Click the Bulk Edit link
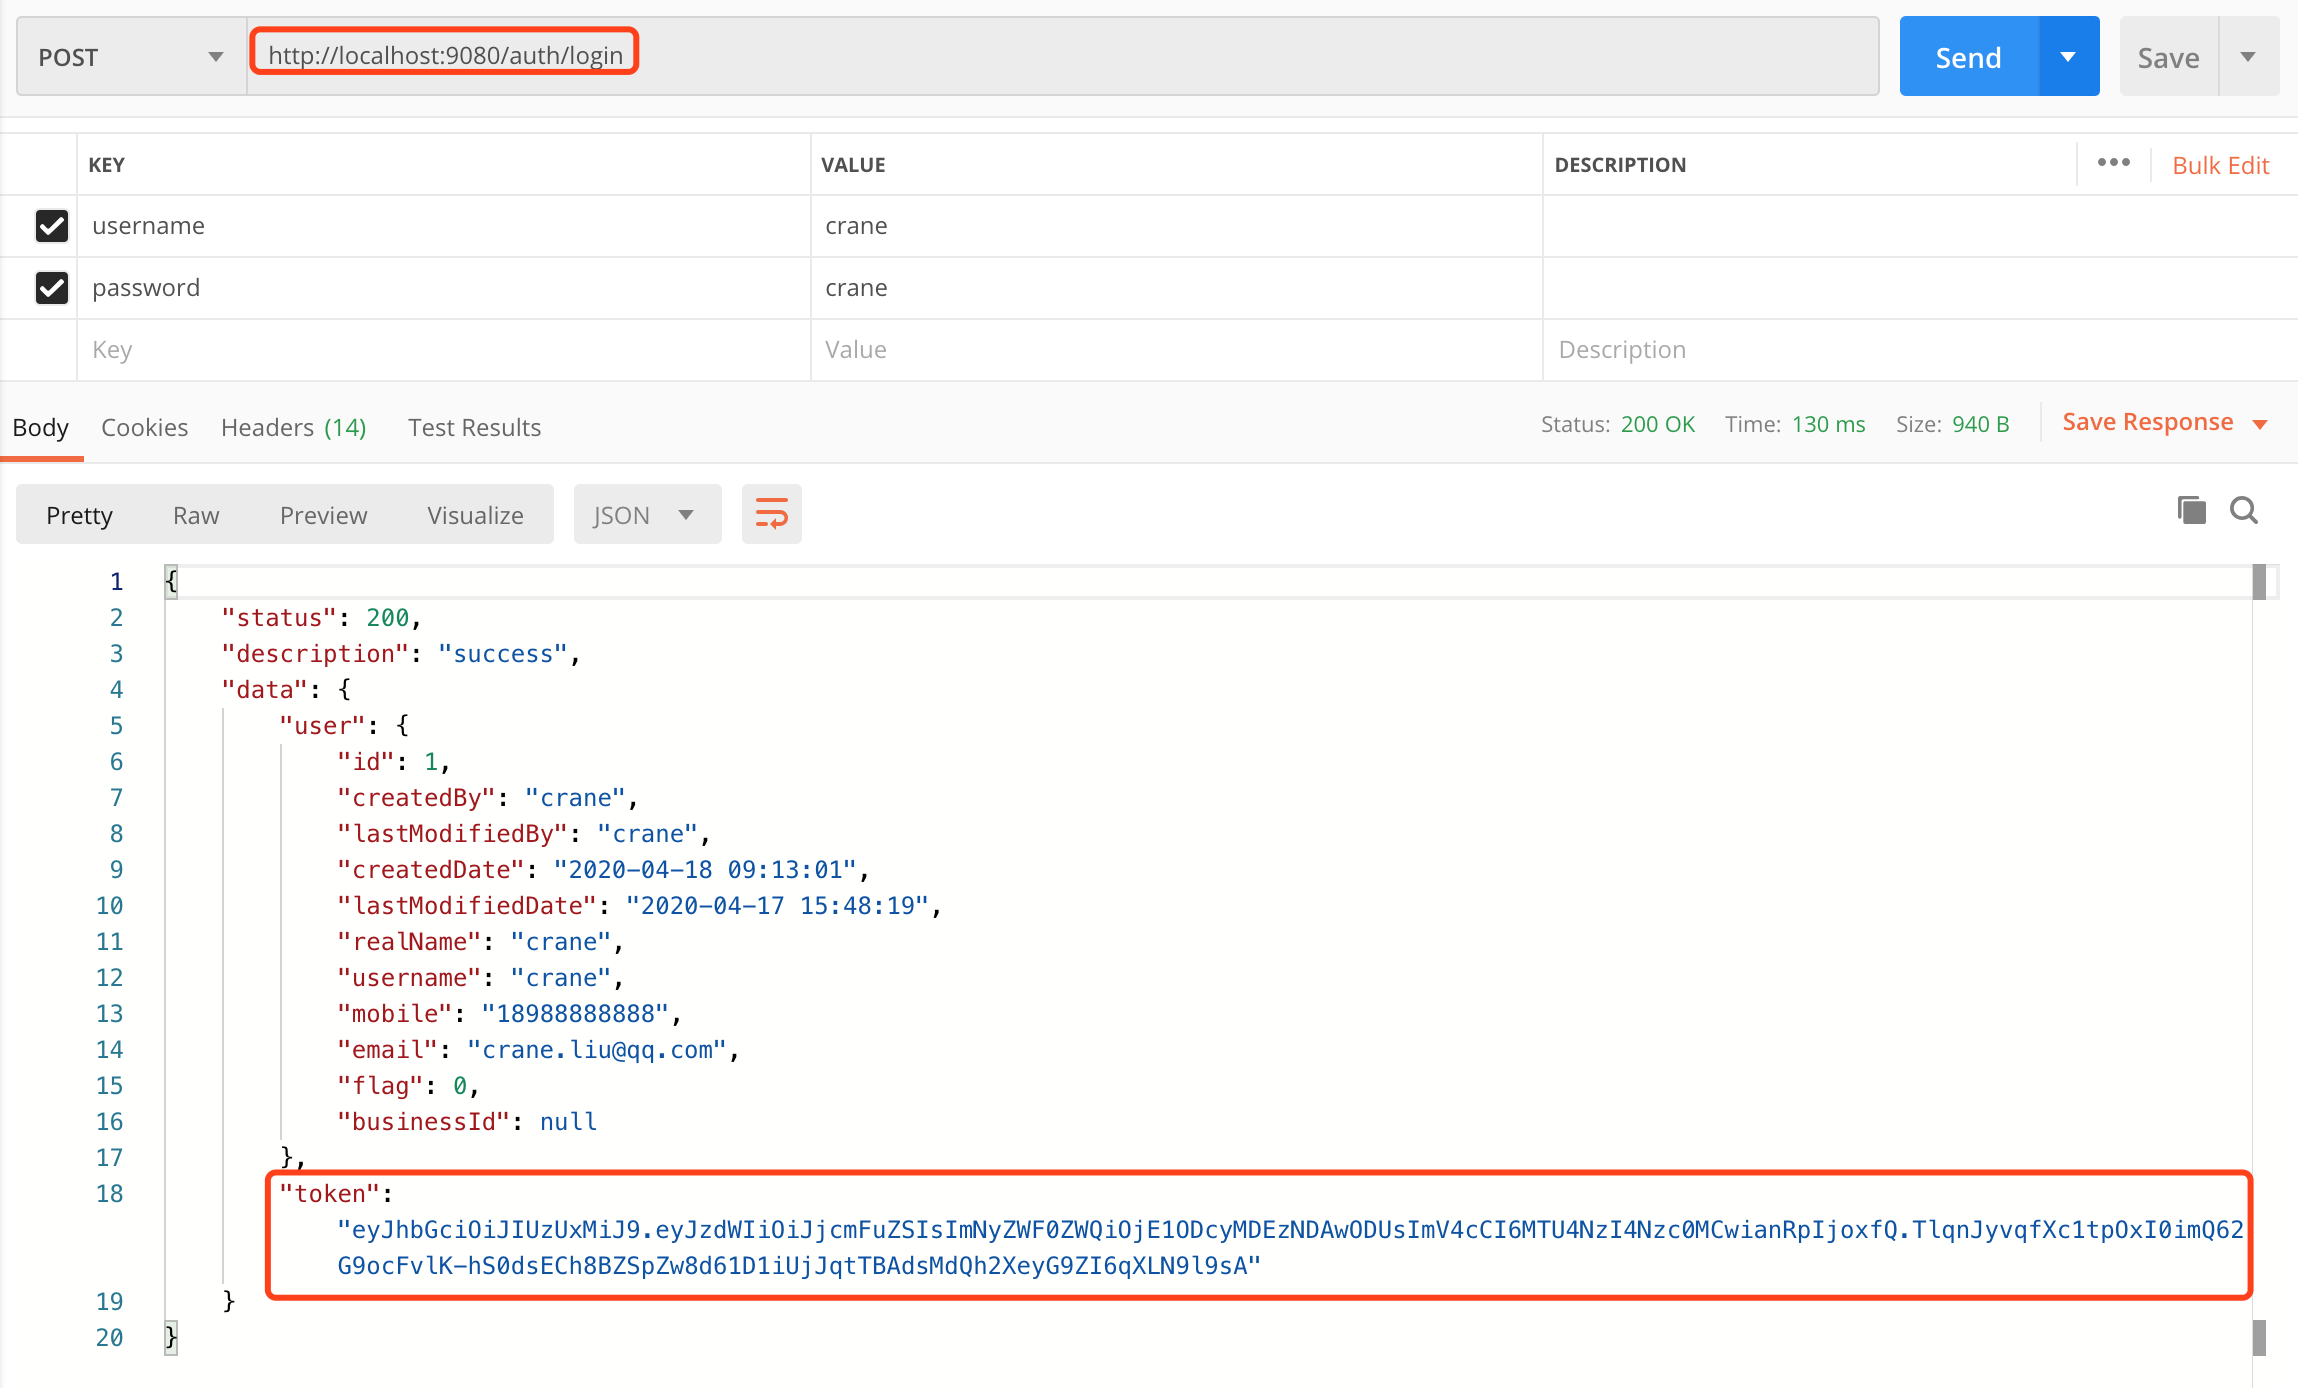This screenshot has height=1388, width=2298. point(2220,165)
